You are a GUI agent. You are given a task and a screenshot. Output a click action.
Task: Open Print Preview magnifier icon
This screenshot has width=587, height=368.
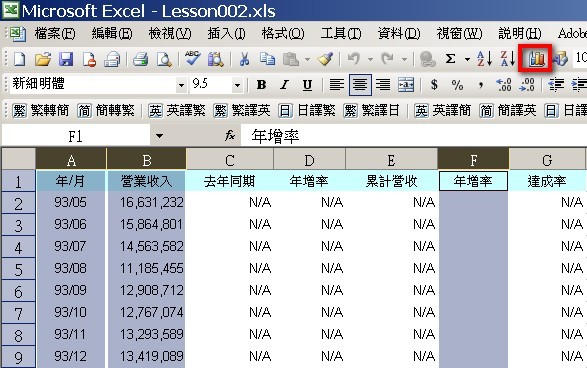click(164, 59)
